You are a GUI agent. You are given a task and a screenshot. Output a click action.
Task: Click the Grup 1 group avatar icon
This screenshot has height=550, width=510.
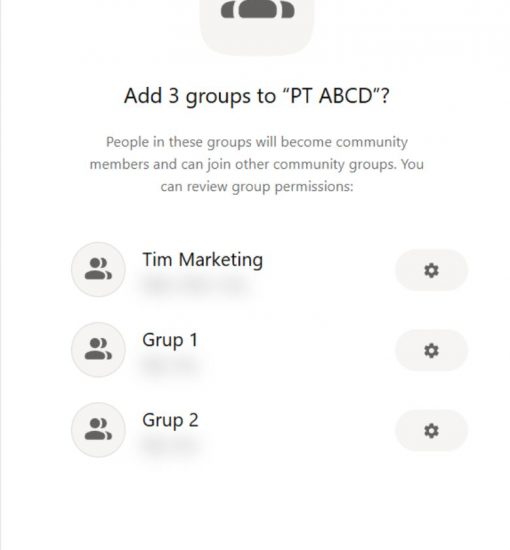click(x=98, y=349)
